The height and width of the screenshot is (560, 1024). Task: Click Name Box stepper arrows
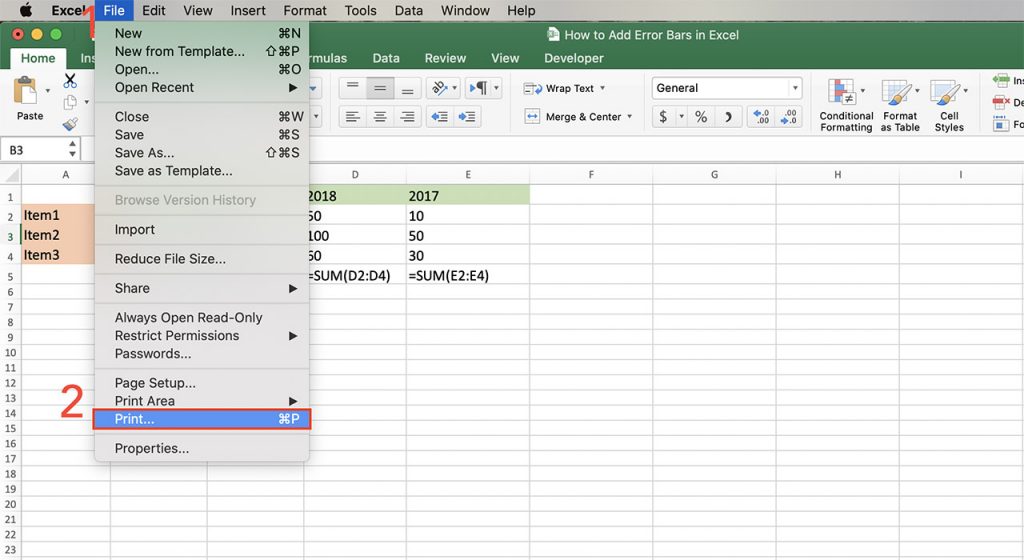coord(72,149)
